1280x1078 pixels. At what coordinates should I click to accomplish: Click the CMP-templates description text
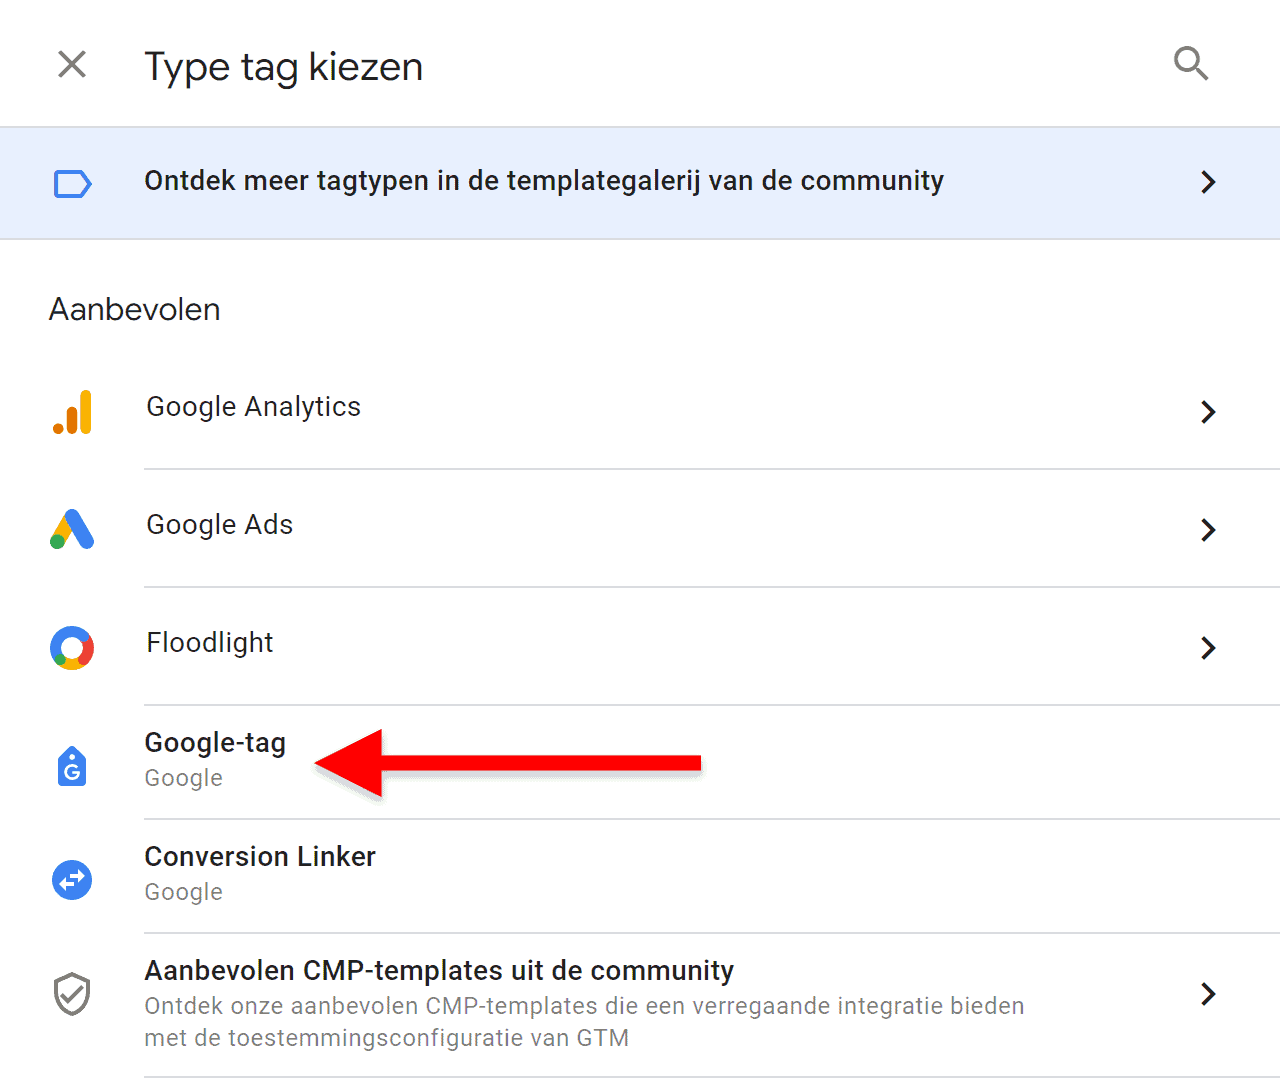coord(584,1022)
